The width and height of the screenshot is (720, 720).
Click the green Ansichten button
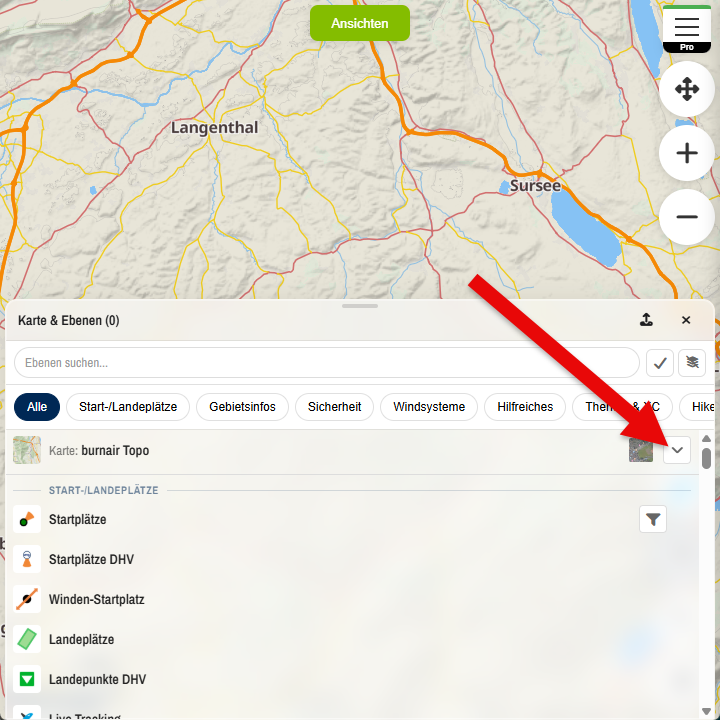(x=360, y=23)
